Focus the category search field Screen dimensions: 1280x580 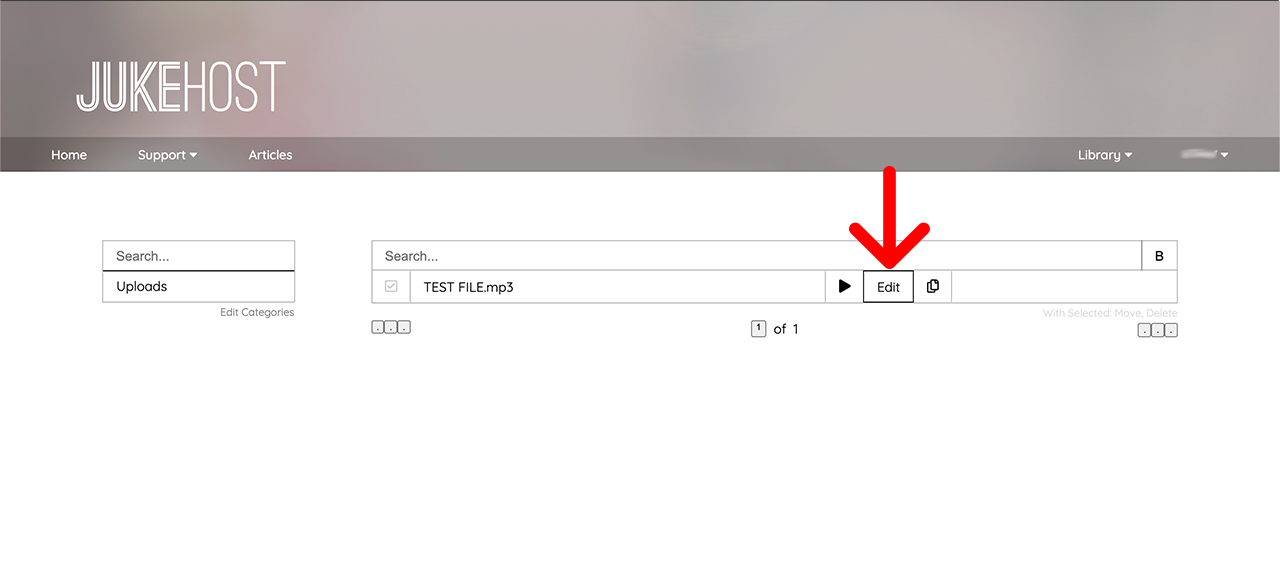click(x=199, y=256)
